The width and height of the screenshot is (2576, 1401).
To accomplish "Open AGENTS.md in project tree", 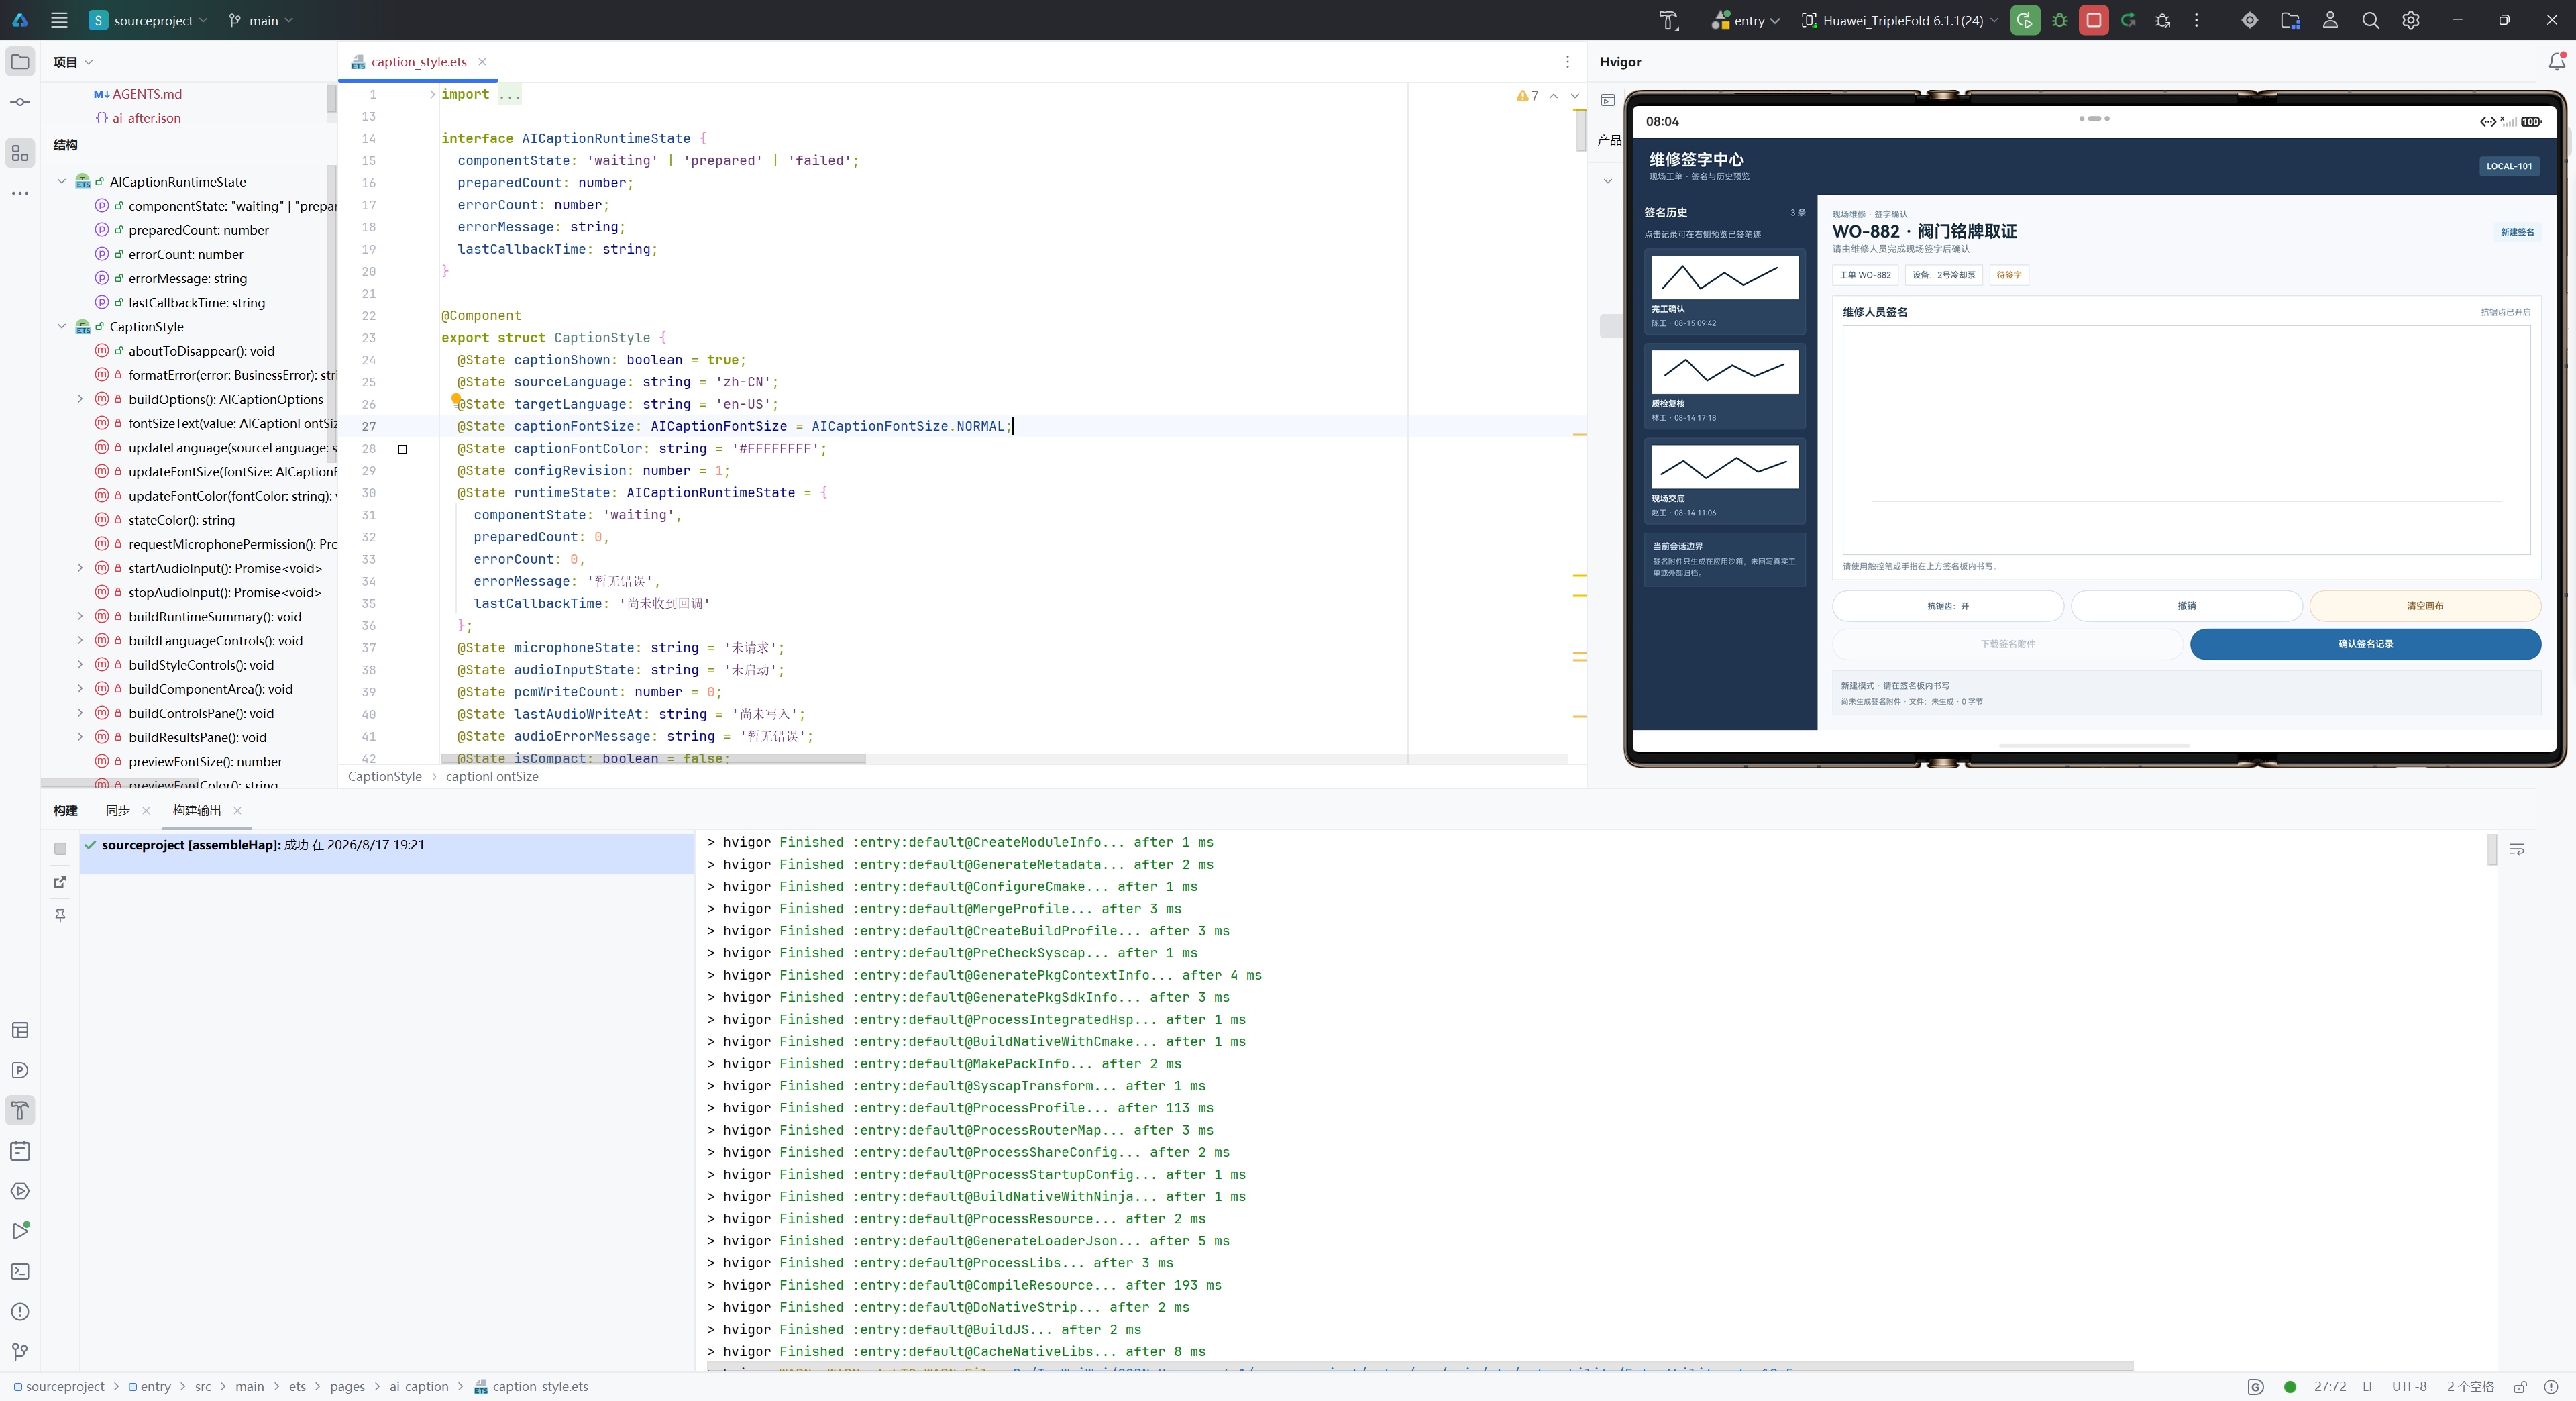I will [x=137, y=94].
